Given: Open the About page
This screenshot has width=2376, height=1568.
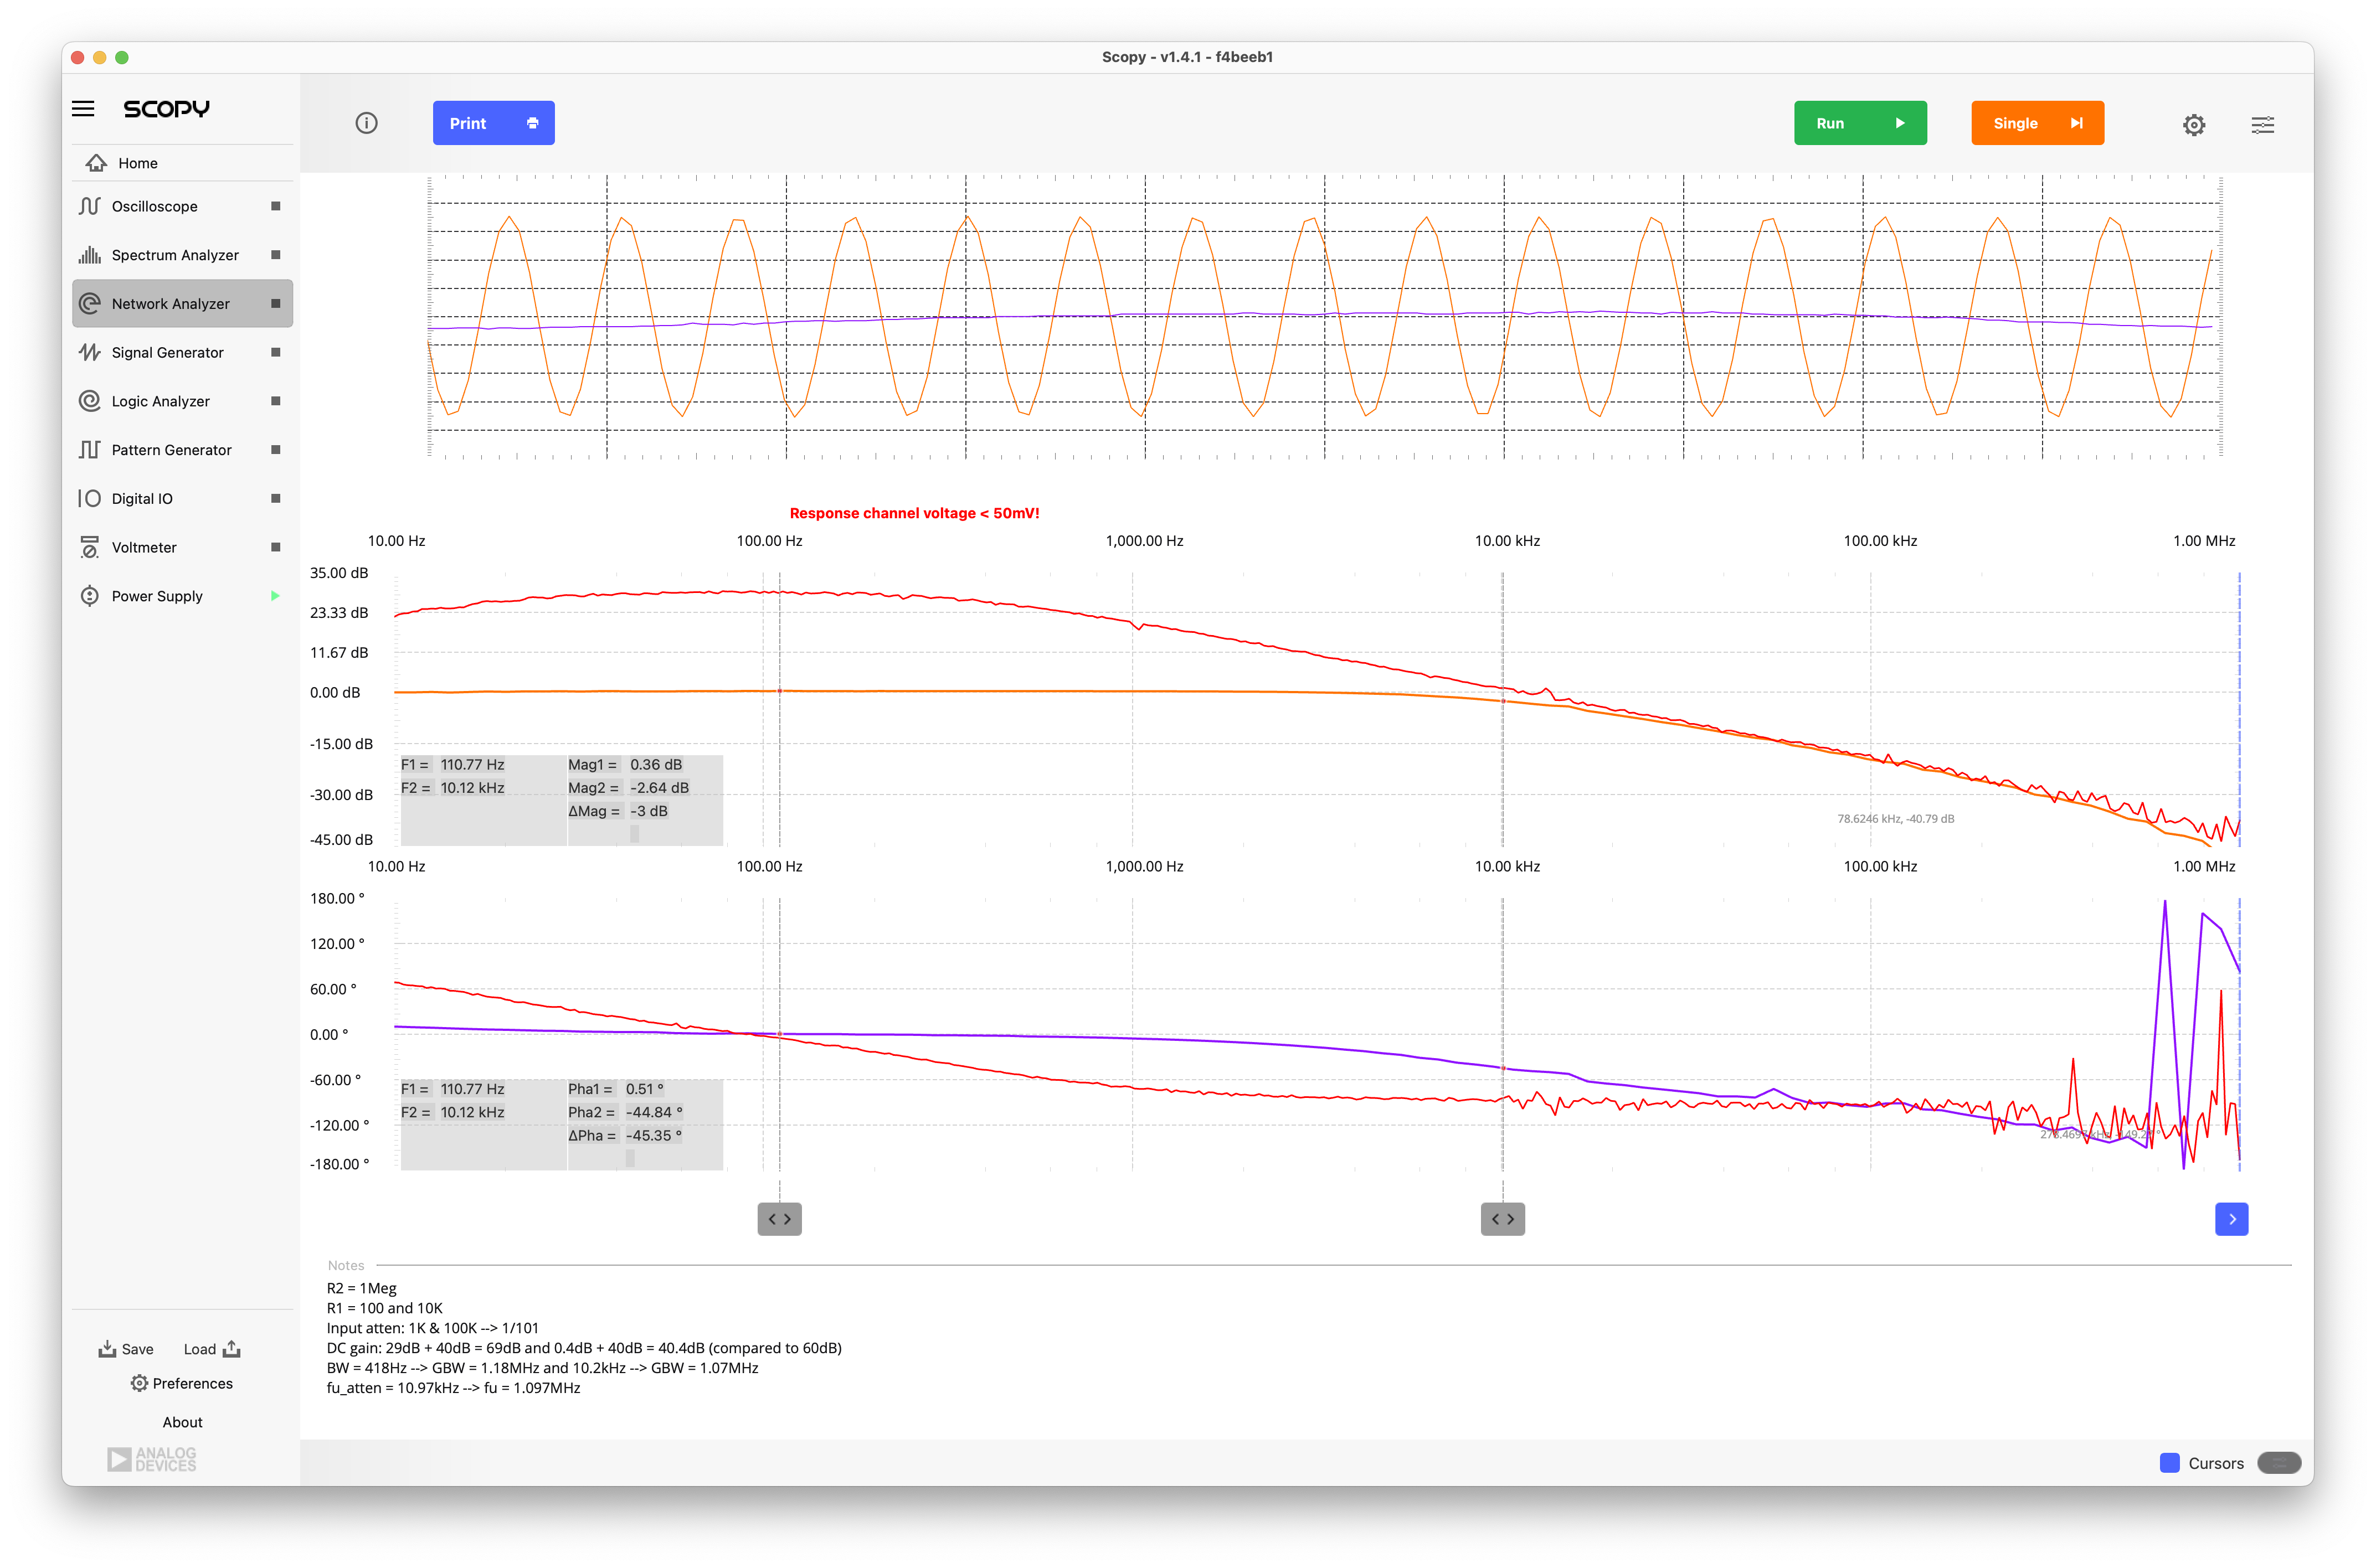Looking at the screenshot, I should [182, 1422].
